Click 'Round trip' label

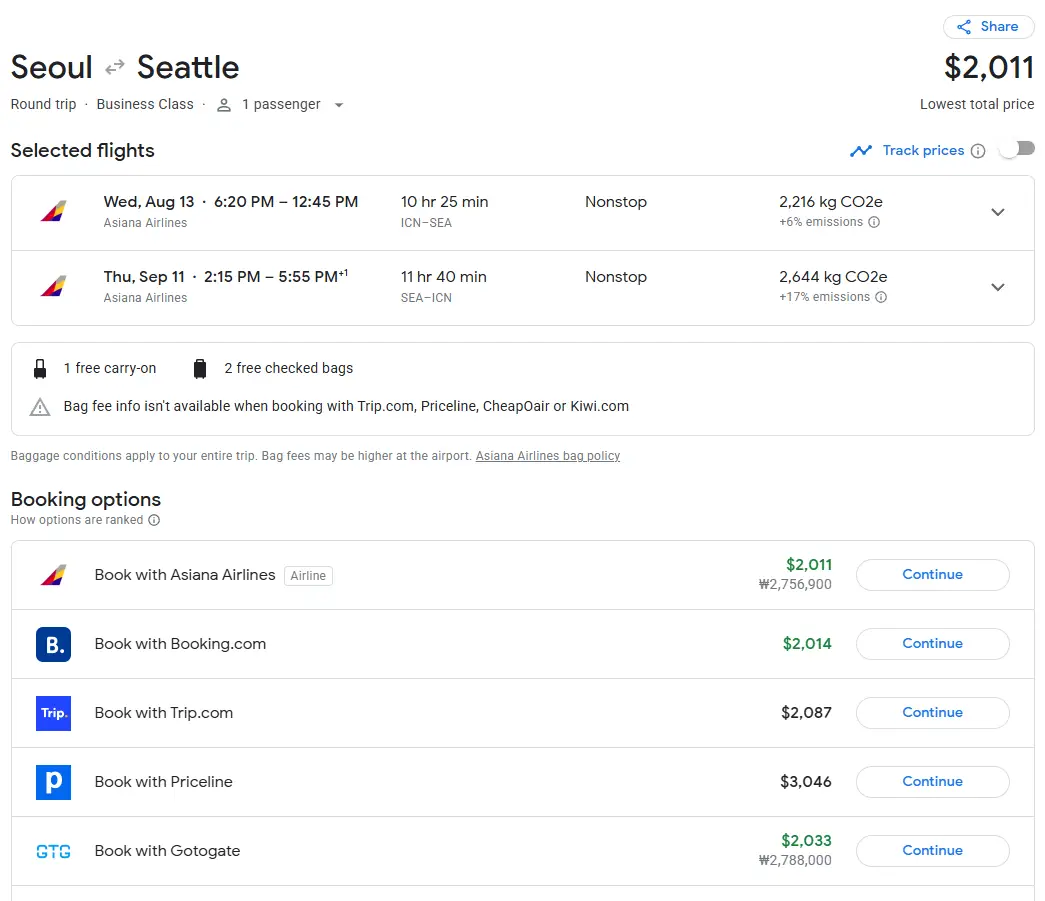[x=43, y=105]
